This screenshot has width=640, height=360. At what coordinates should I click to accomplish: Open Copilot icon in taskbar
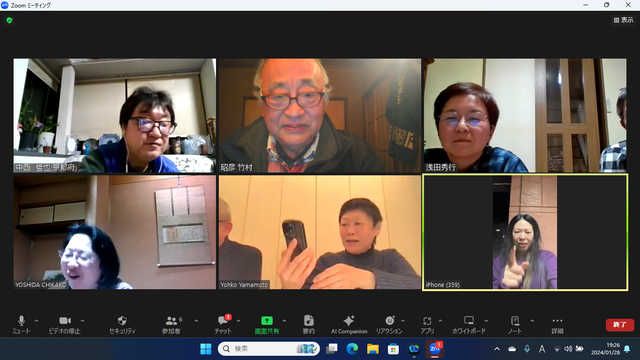414,349
